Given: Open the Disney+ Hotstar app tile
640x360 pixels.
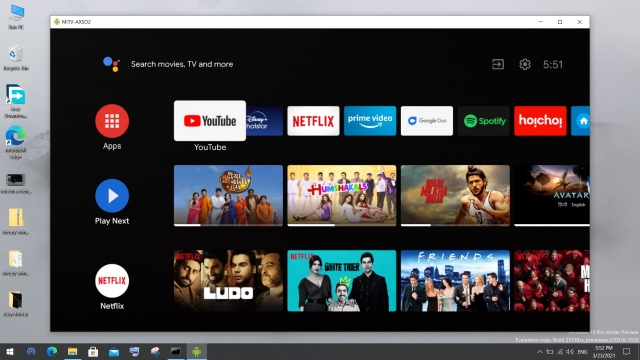Looking at the screenshot, I should 264,121.
